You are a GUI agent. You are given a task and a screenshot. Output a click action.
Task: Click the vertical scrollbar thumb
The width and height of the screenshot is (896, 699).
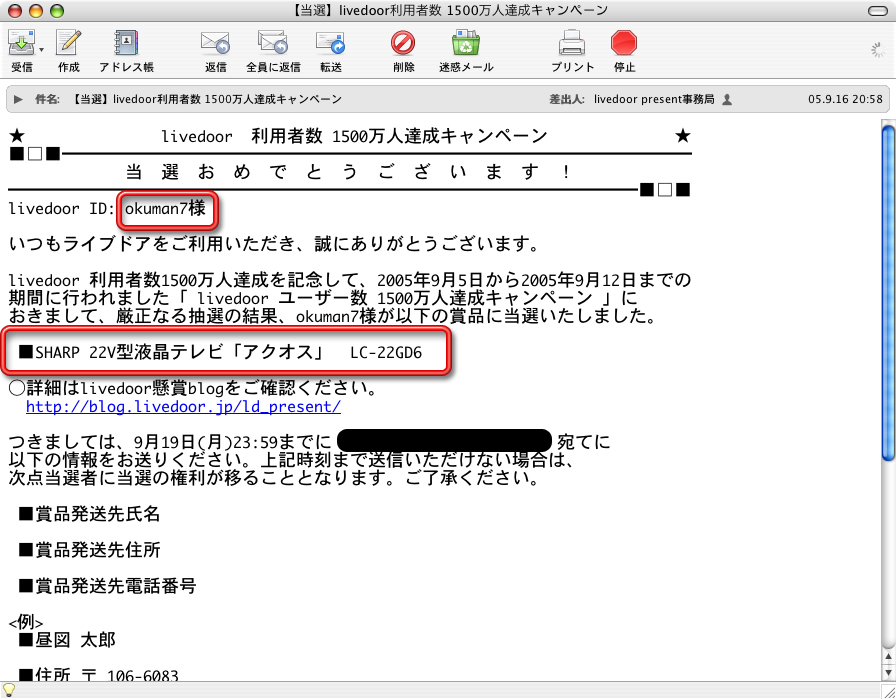(x=888, y=293)
